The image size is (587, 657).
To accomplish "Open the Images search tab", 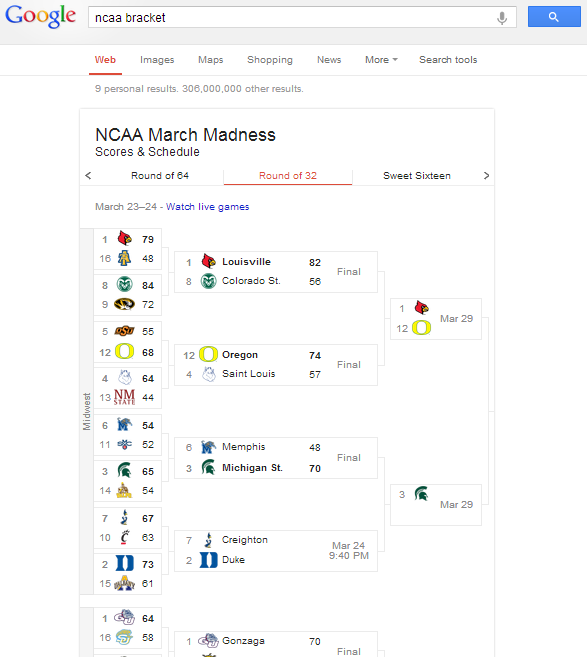I will tap(157, 60).
